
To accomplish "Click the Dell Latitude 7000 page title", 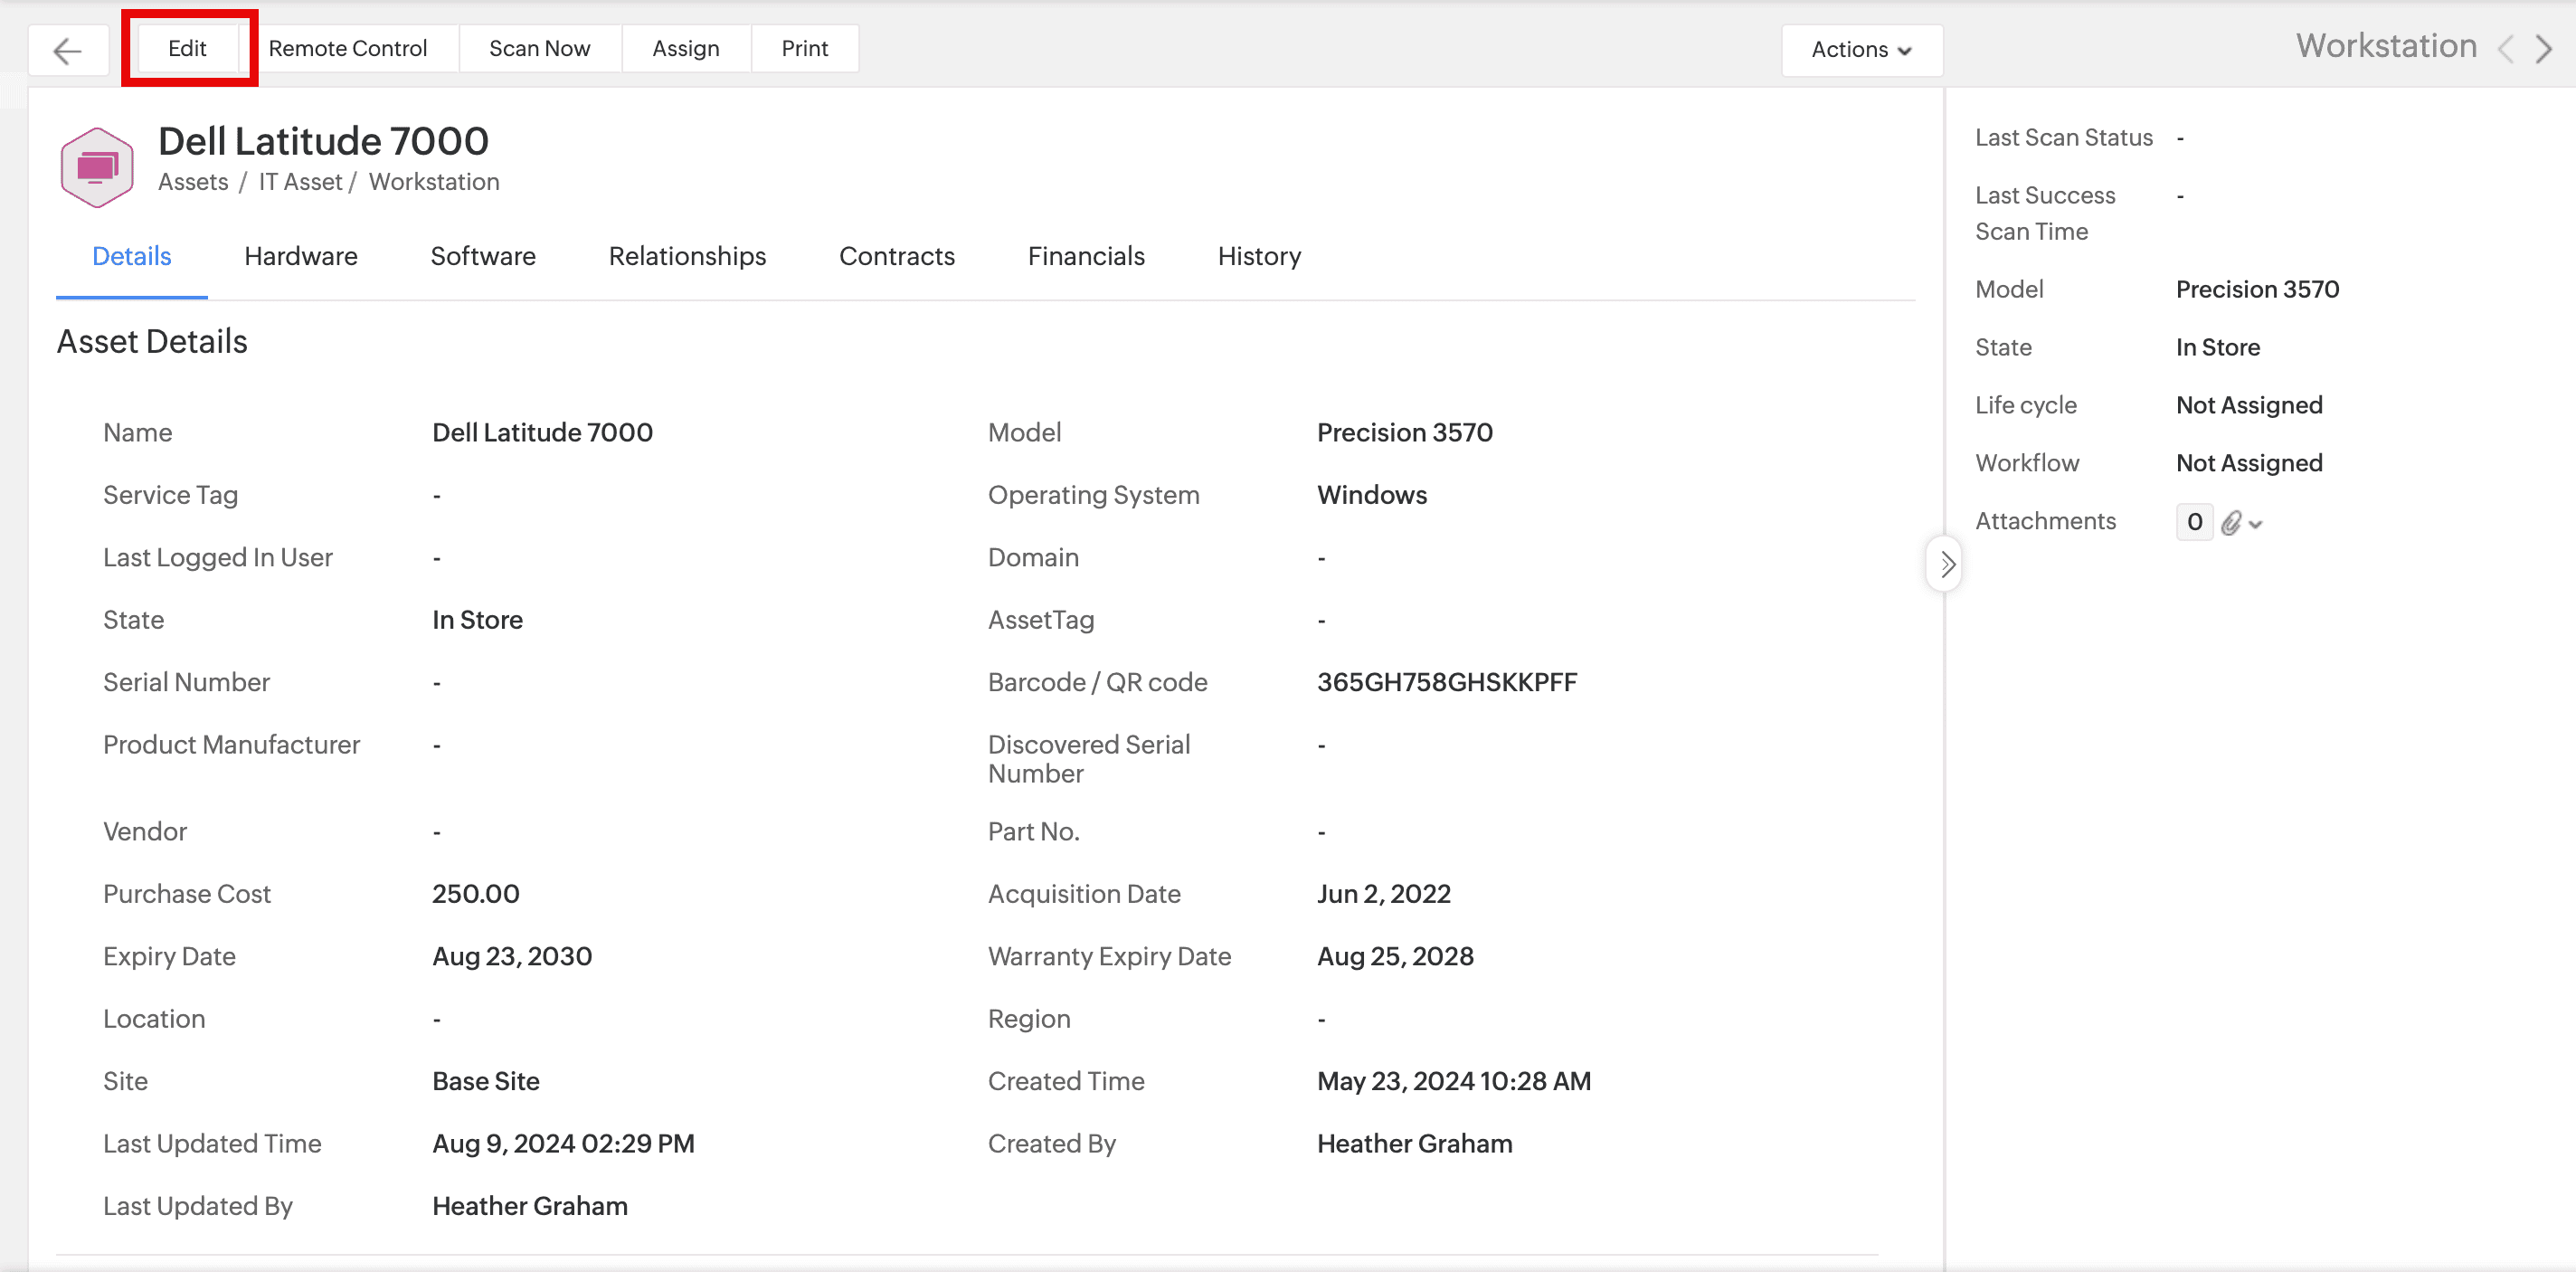I will 323,141.
